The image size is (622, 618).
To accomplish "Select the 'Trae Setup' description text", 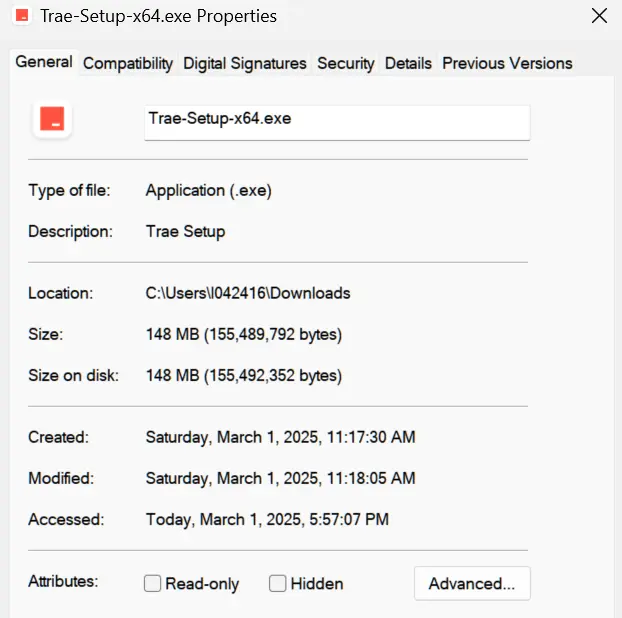I will click(x=186, y=232).
